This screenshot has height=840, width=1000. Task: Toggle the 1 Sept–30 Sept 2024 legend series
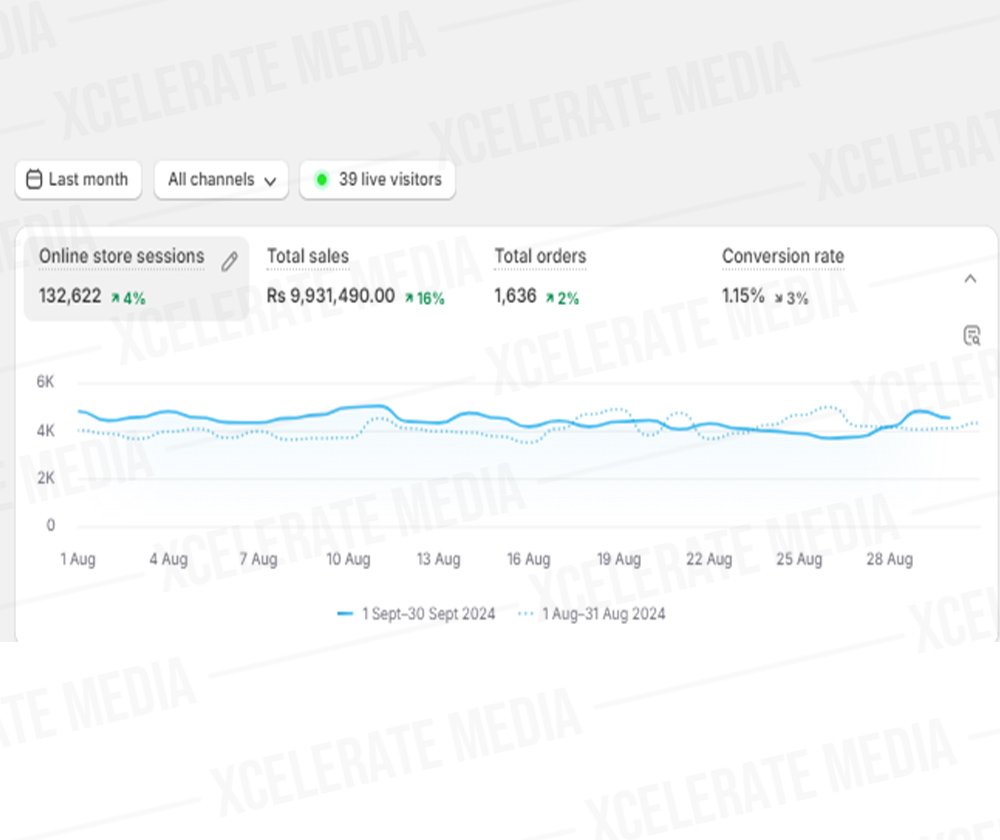[x=416, y=614]
